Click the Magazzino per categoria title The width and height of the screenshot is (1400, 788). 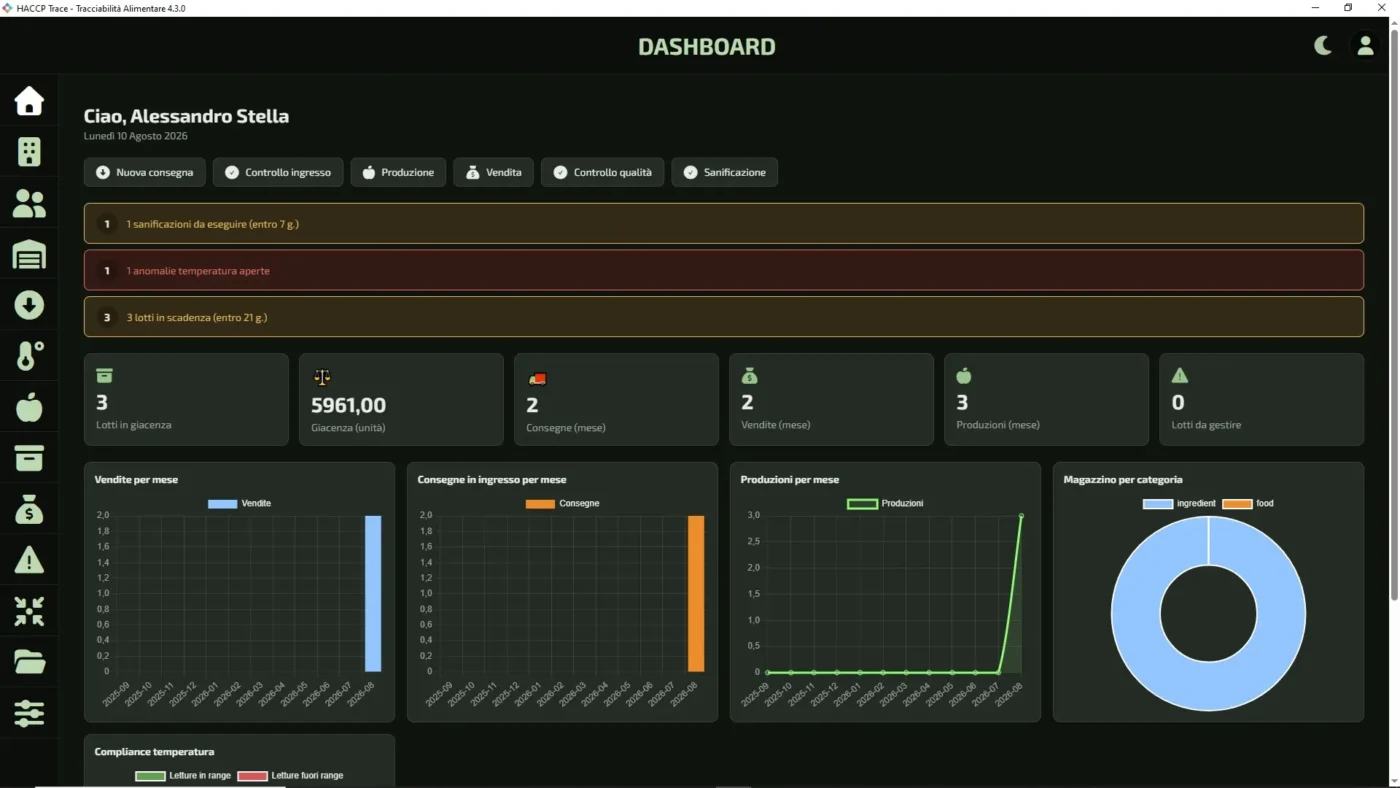[x=1123, y=480]
